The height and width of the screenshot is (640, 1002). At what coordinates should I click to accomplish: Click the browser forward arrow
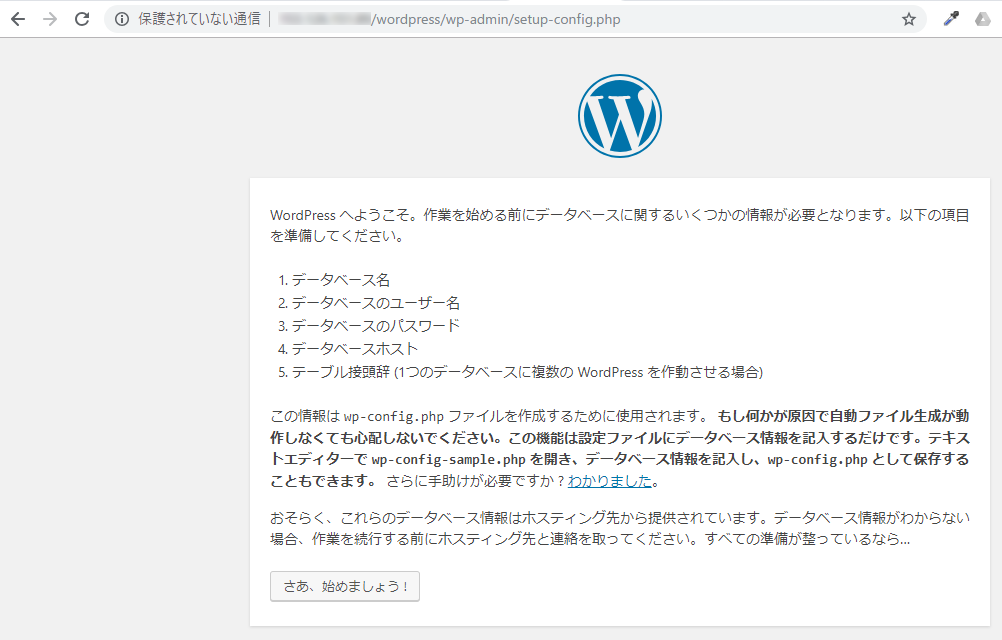click(50, 19)
